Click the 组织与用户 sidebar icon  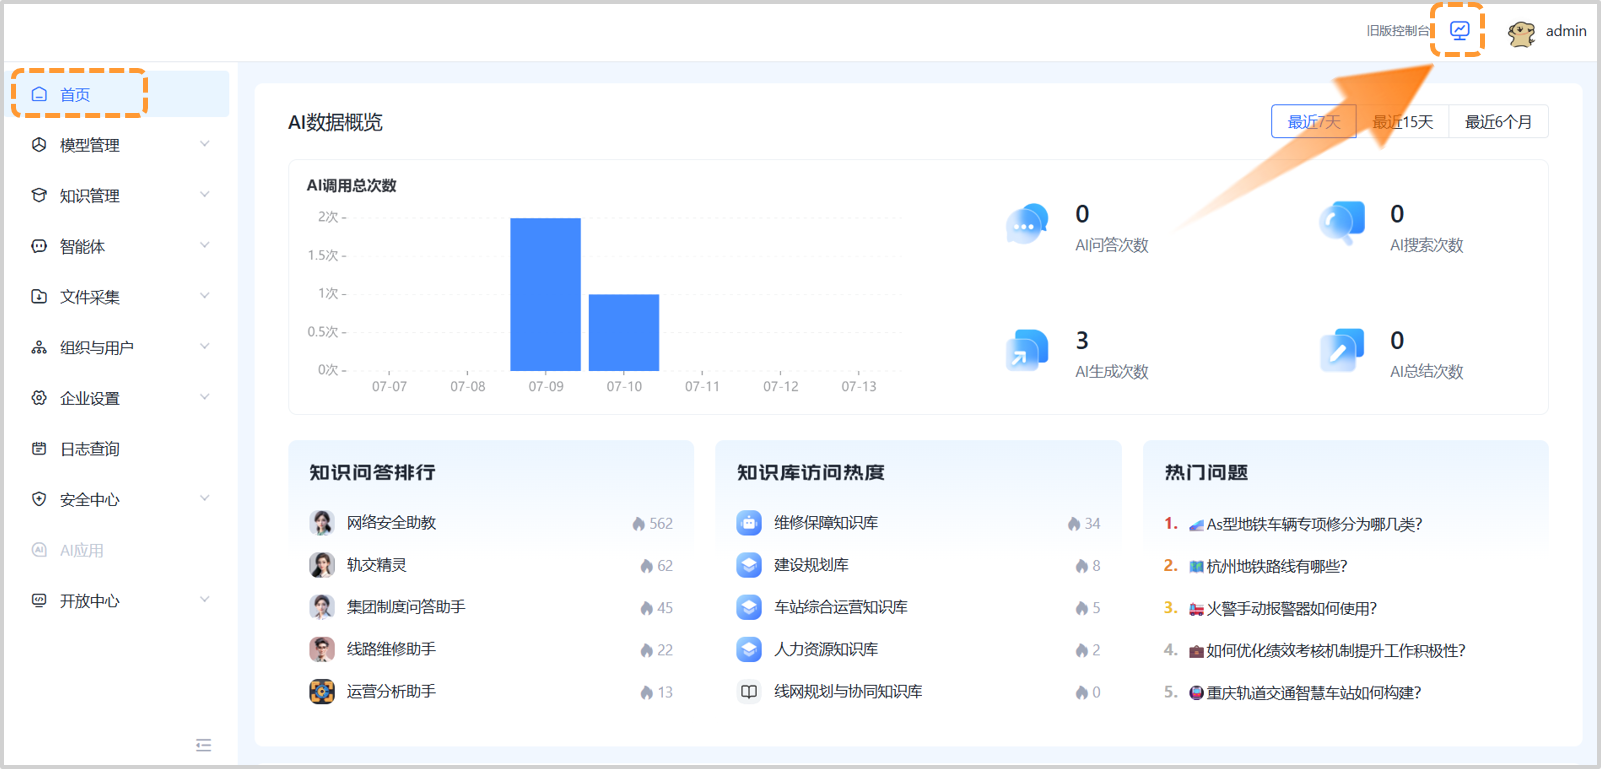coord(39,347)
